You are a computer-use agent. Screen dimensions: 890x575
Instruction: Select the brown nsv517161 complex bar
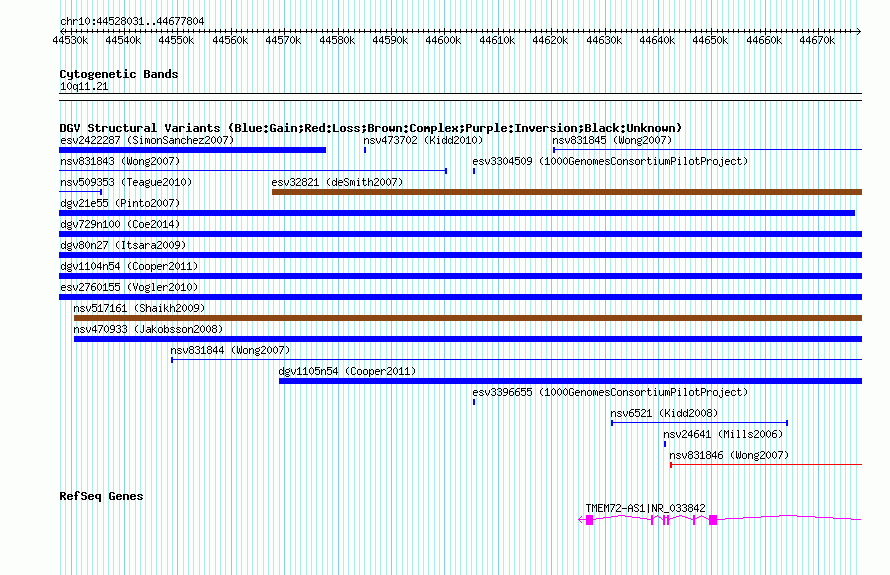pyautogui.click(x=468, y=318)
